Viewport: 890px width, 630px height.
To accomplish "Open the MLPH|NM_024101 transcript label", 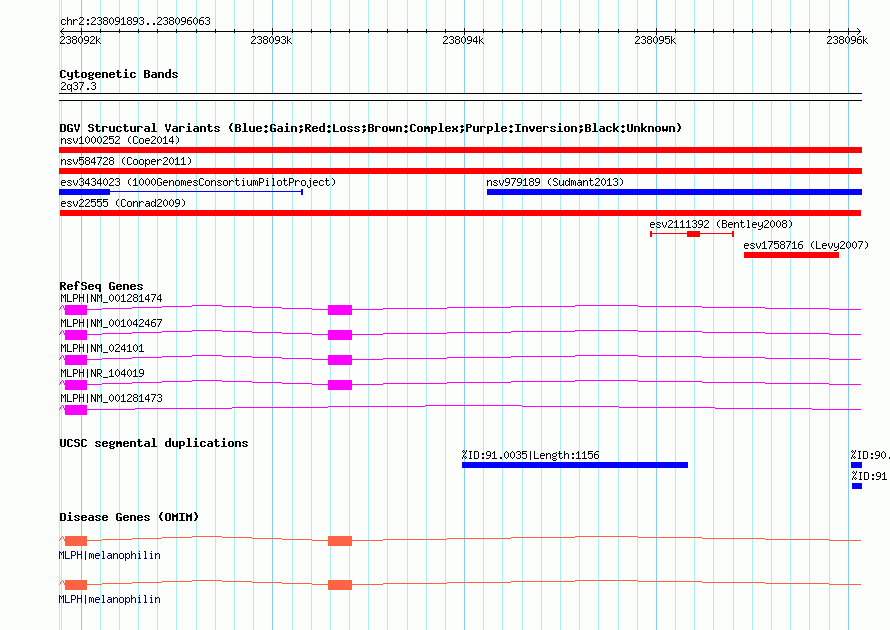I will coord(102,348).
